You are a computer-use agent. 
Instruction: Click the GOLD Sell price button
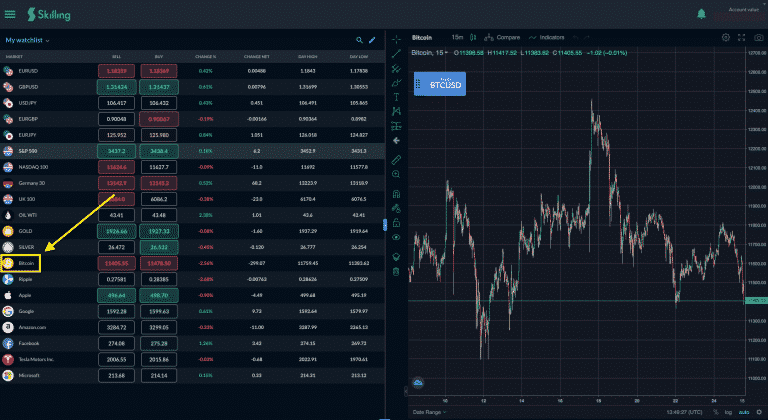coord(116,230)
